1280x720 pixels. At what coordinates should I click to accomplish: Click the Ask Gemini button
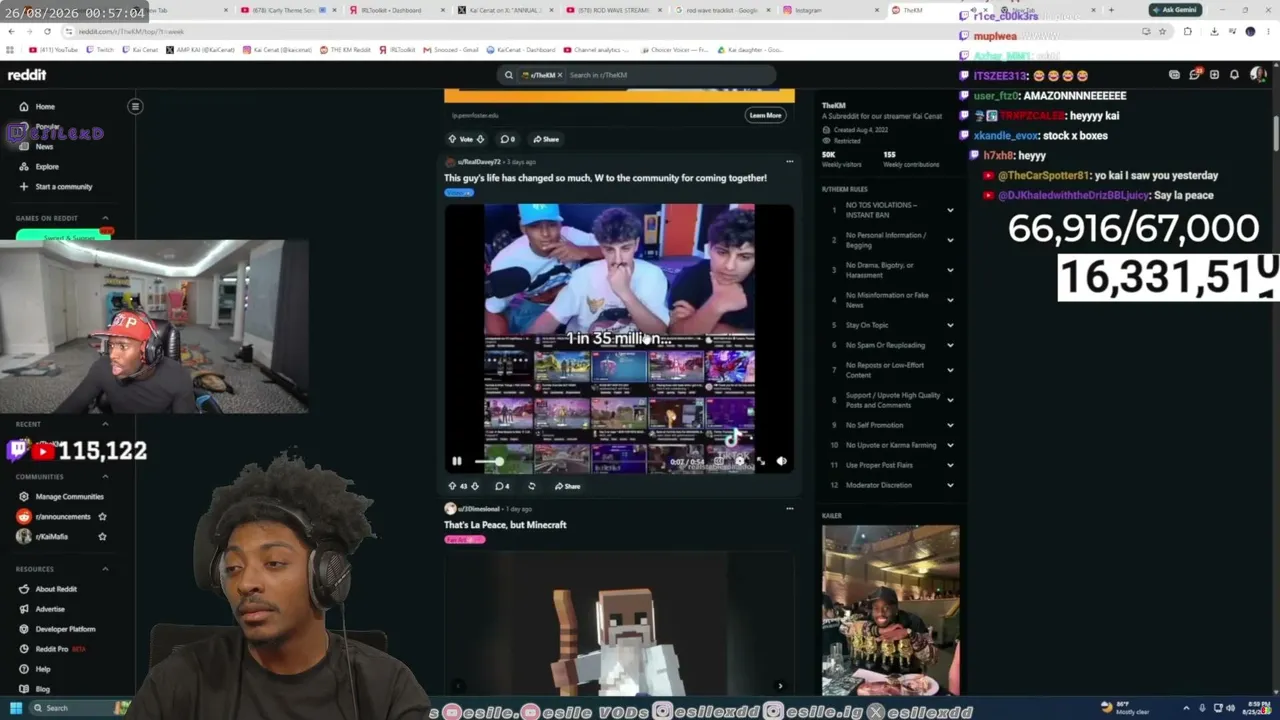click(x=1175, y=10)
